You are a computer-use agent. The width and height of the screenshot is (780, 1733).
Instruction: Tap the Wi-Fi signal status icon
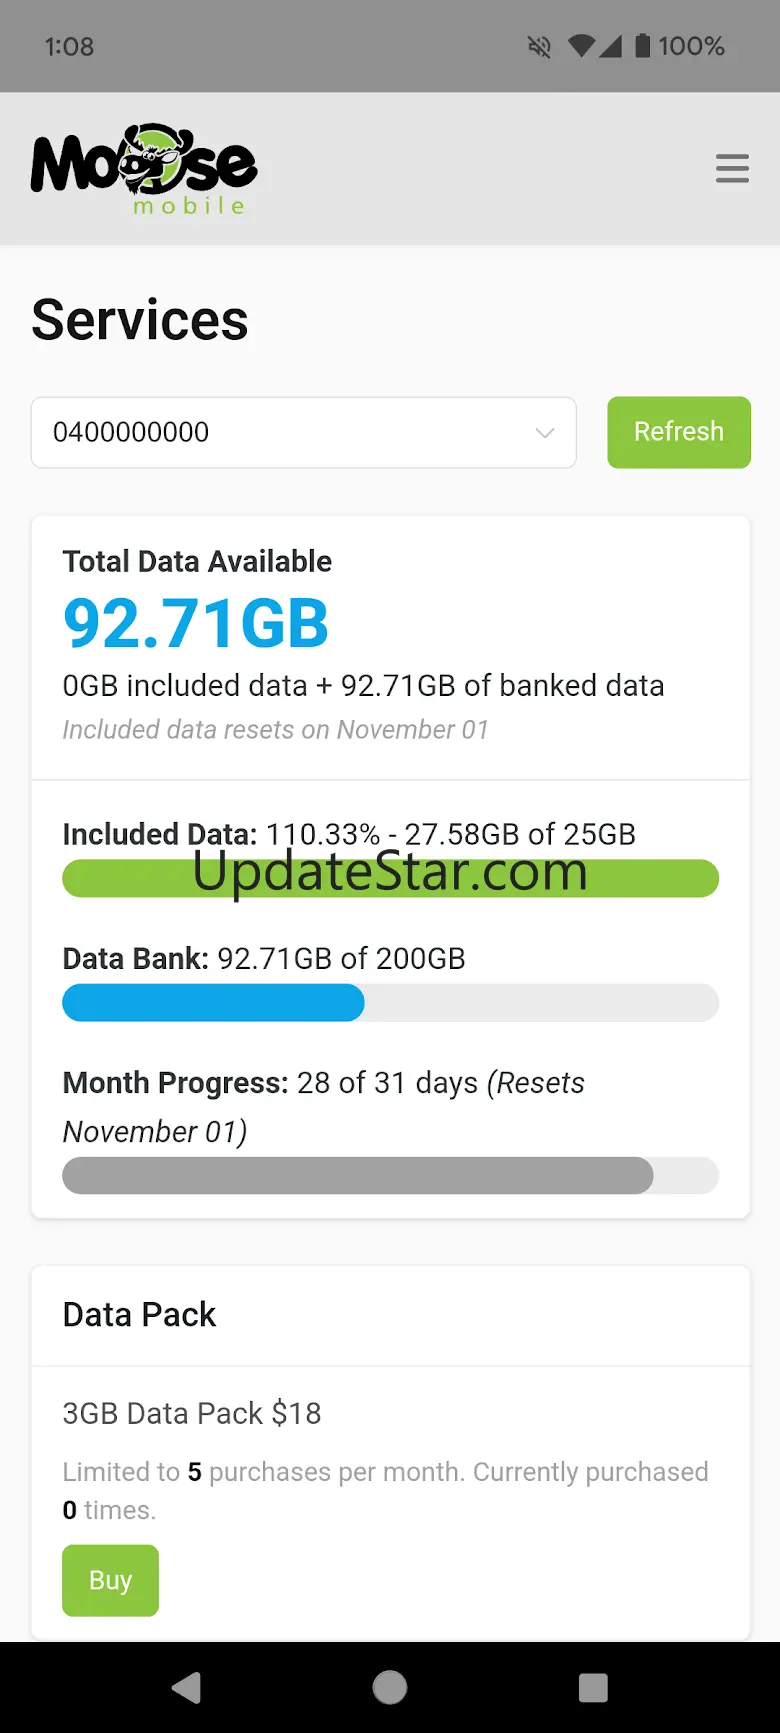[581, 46]
